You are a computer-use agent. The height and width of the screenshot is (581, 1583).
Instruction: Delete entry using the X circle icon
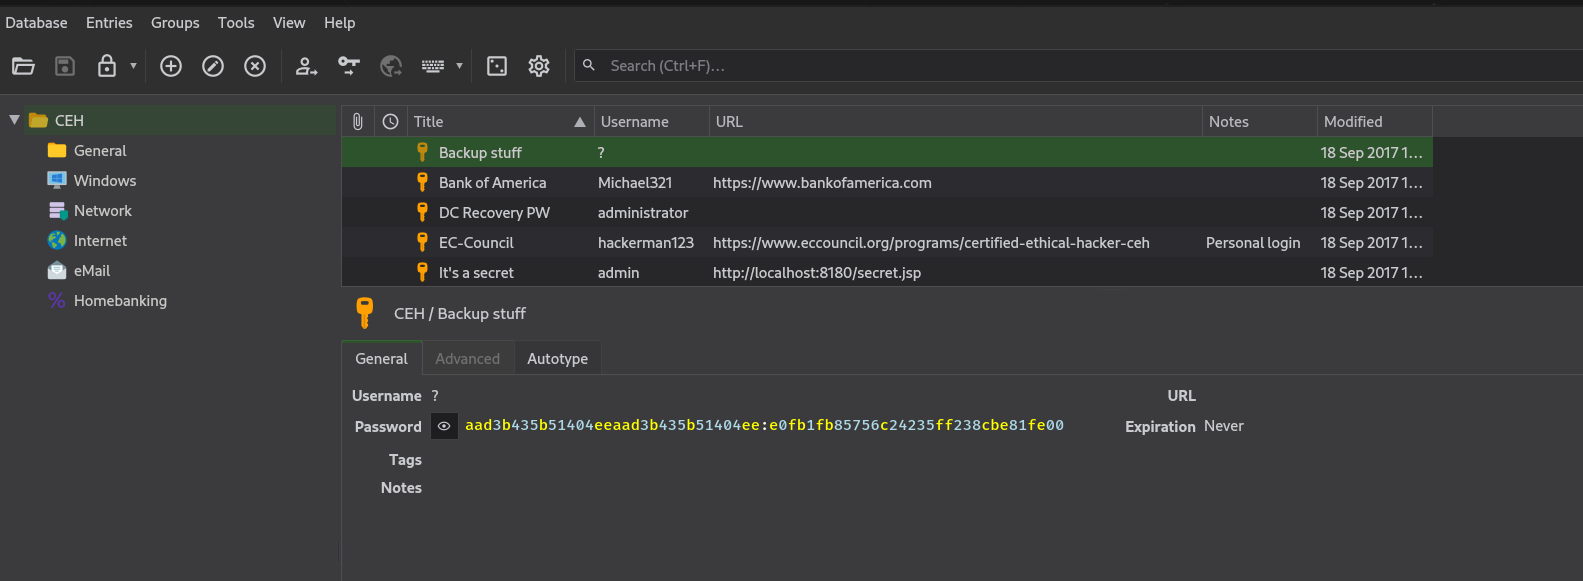[x=255, y=66]
